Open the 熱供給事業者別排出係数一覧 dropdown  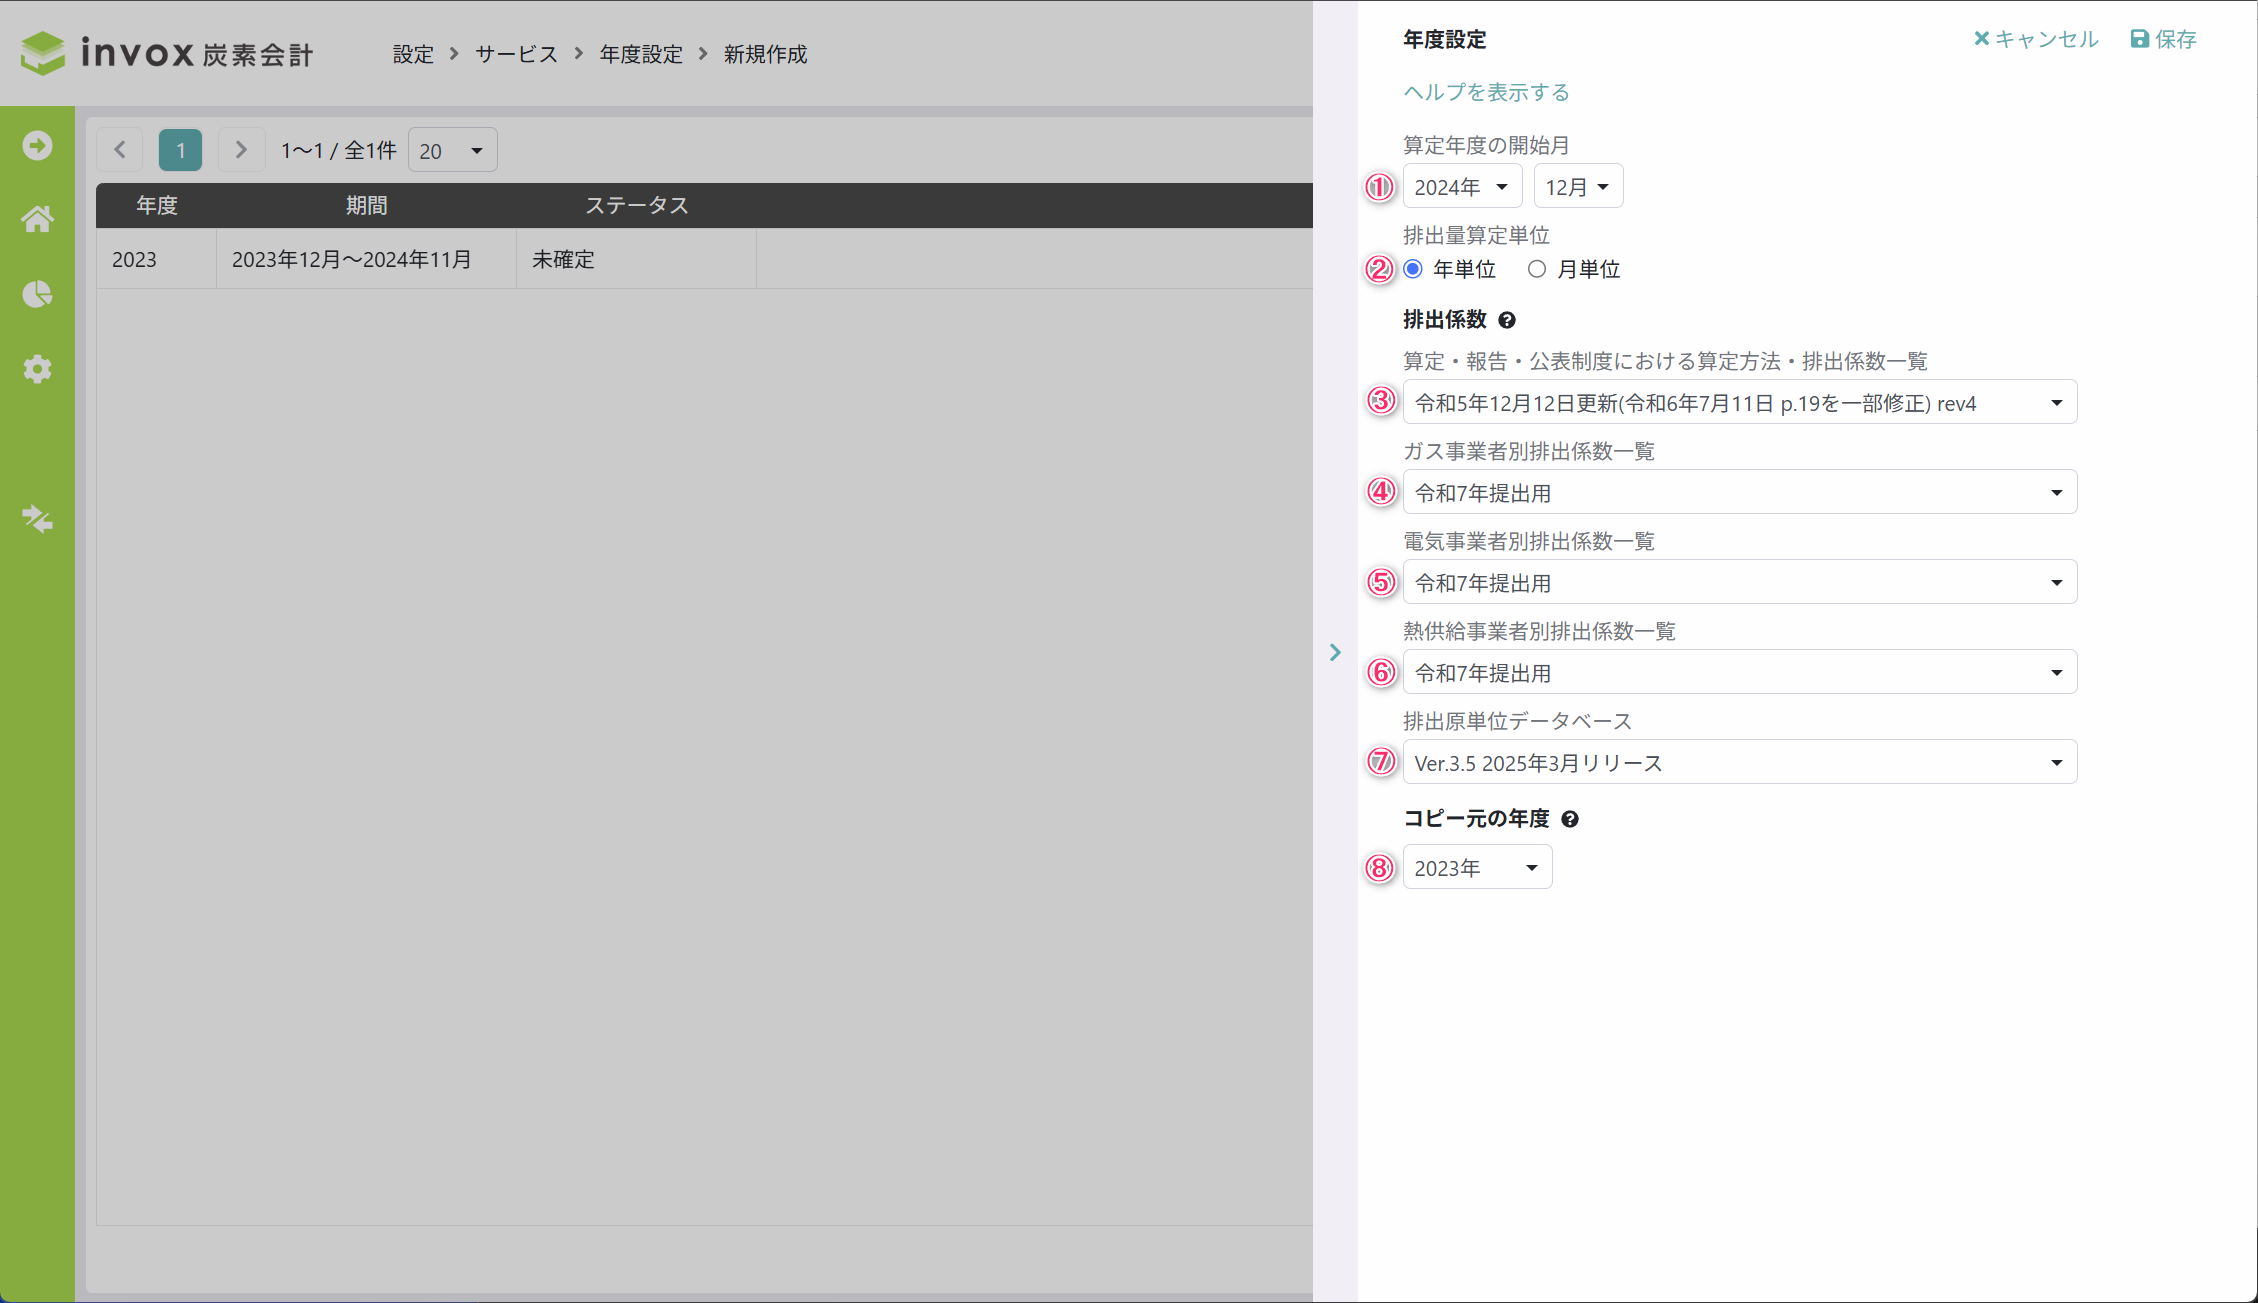click(x=1740, y=672)
